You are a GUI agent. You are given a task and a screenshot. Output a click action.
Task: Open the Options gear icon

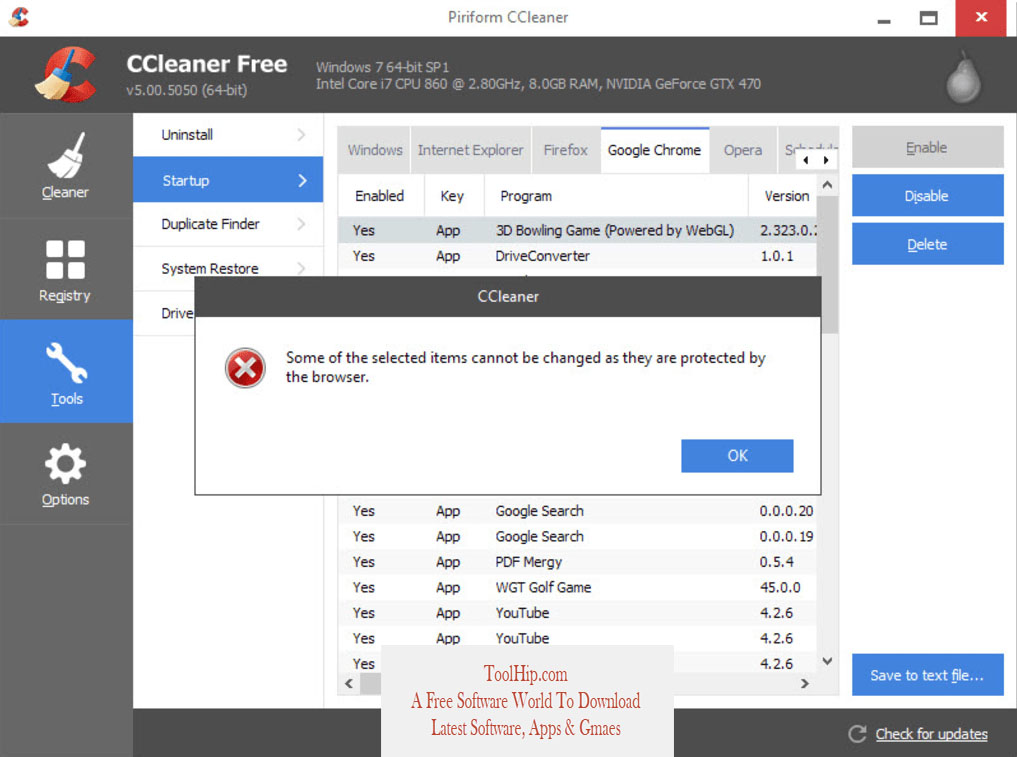click(x=66, y=463)
